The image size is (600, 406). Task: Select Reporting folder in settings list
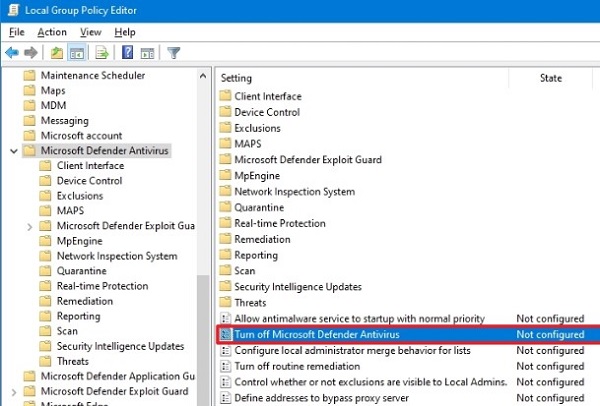click(256, 255)
